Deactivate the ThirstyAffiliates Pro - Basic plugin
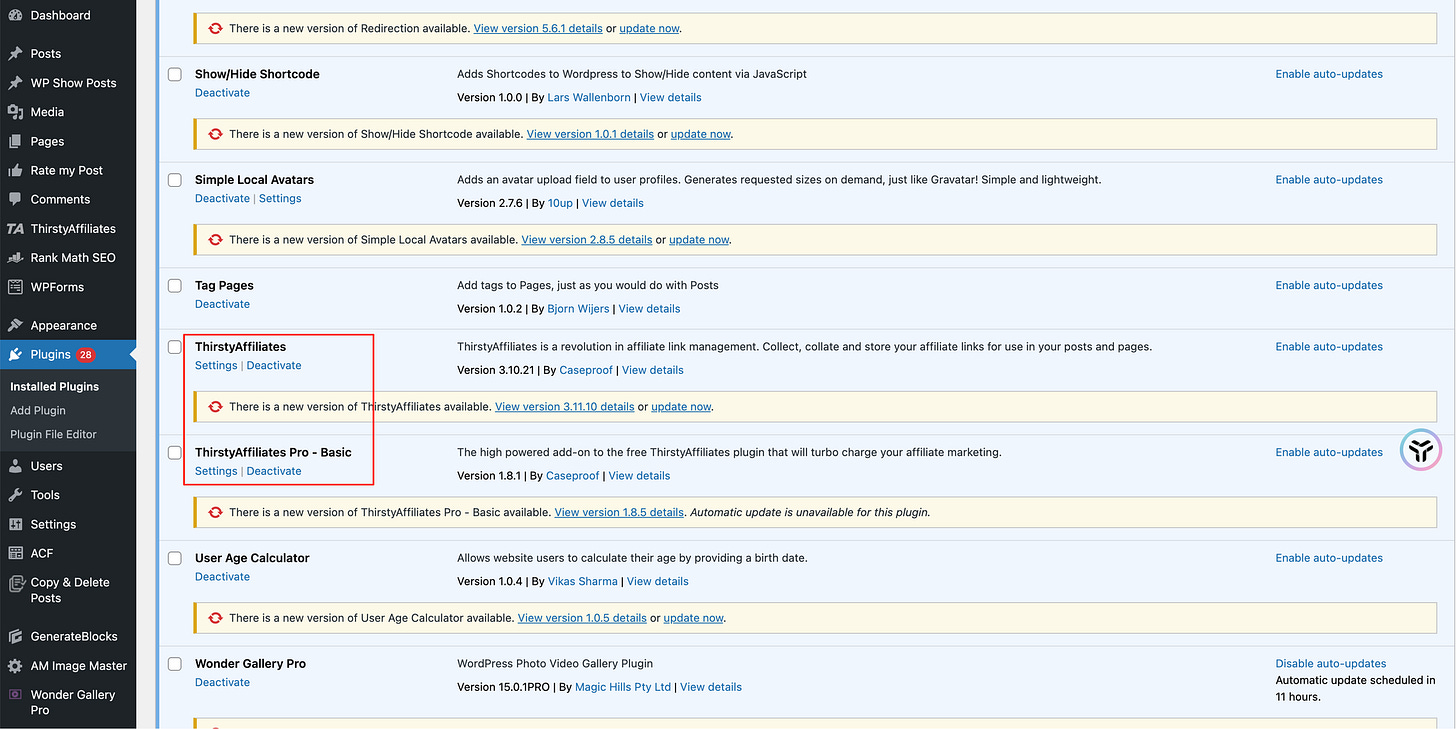 click(274, 471)
